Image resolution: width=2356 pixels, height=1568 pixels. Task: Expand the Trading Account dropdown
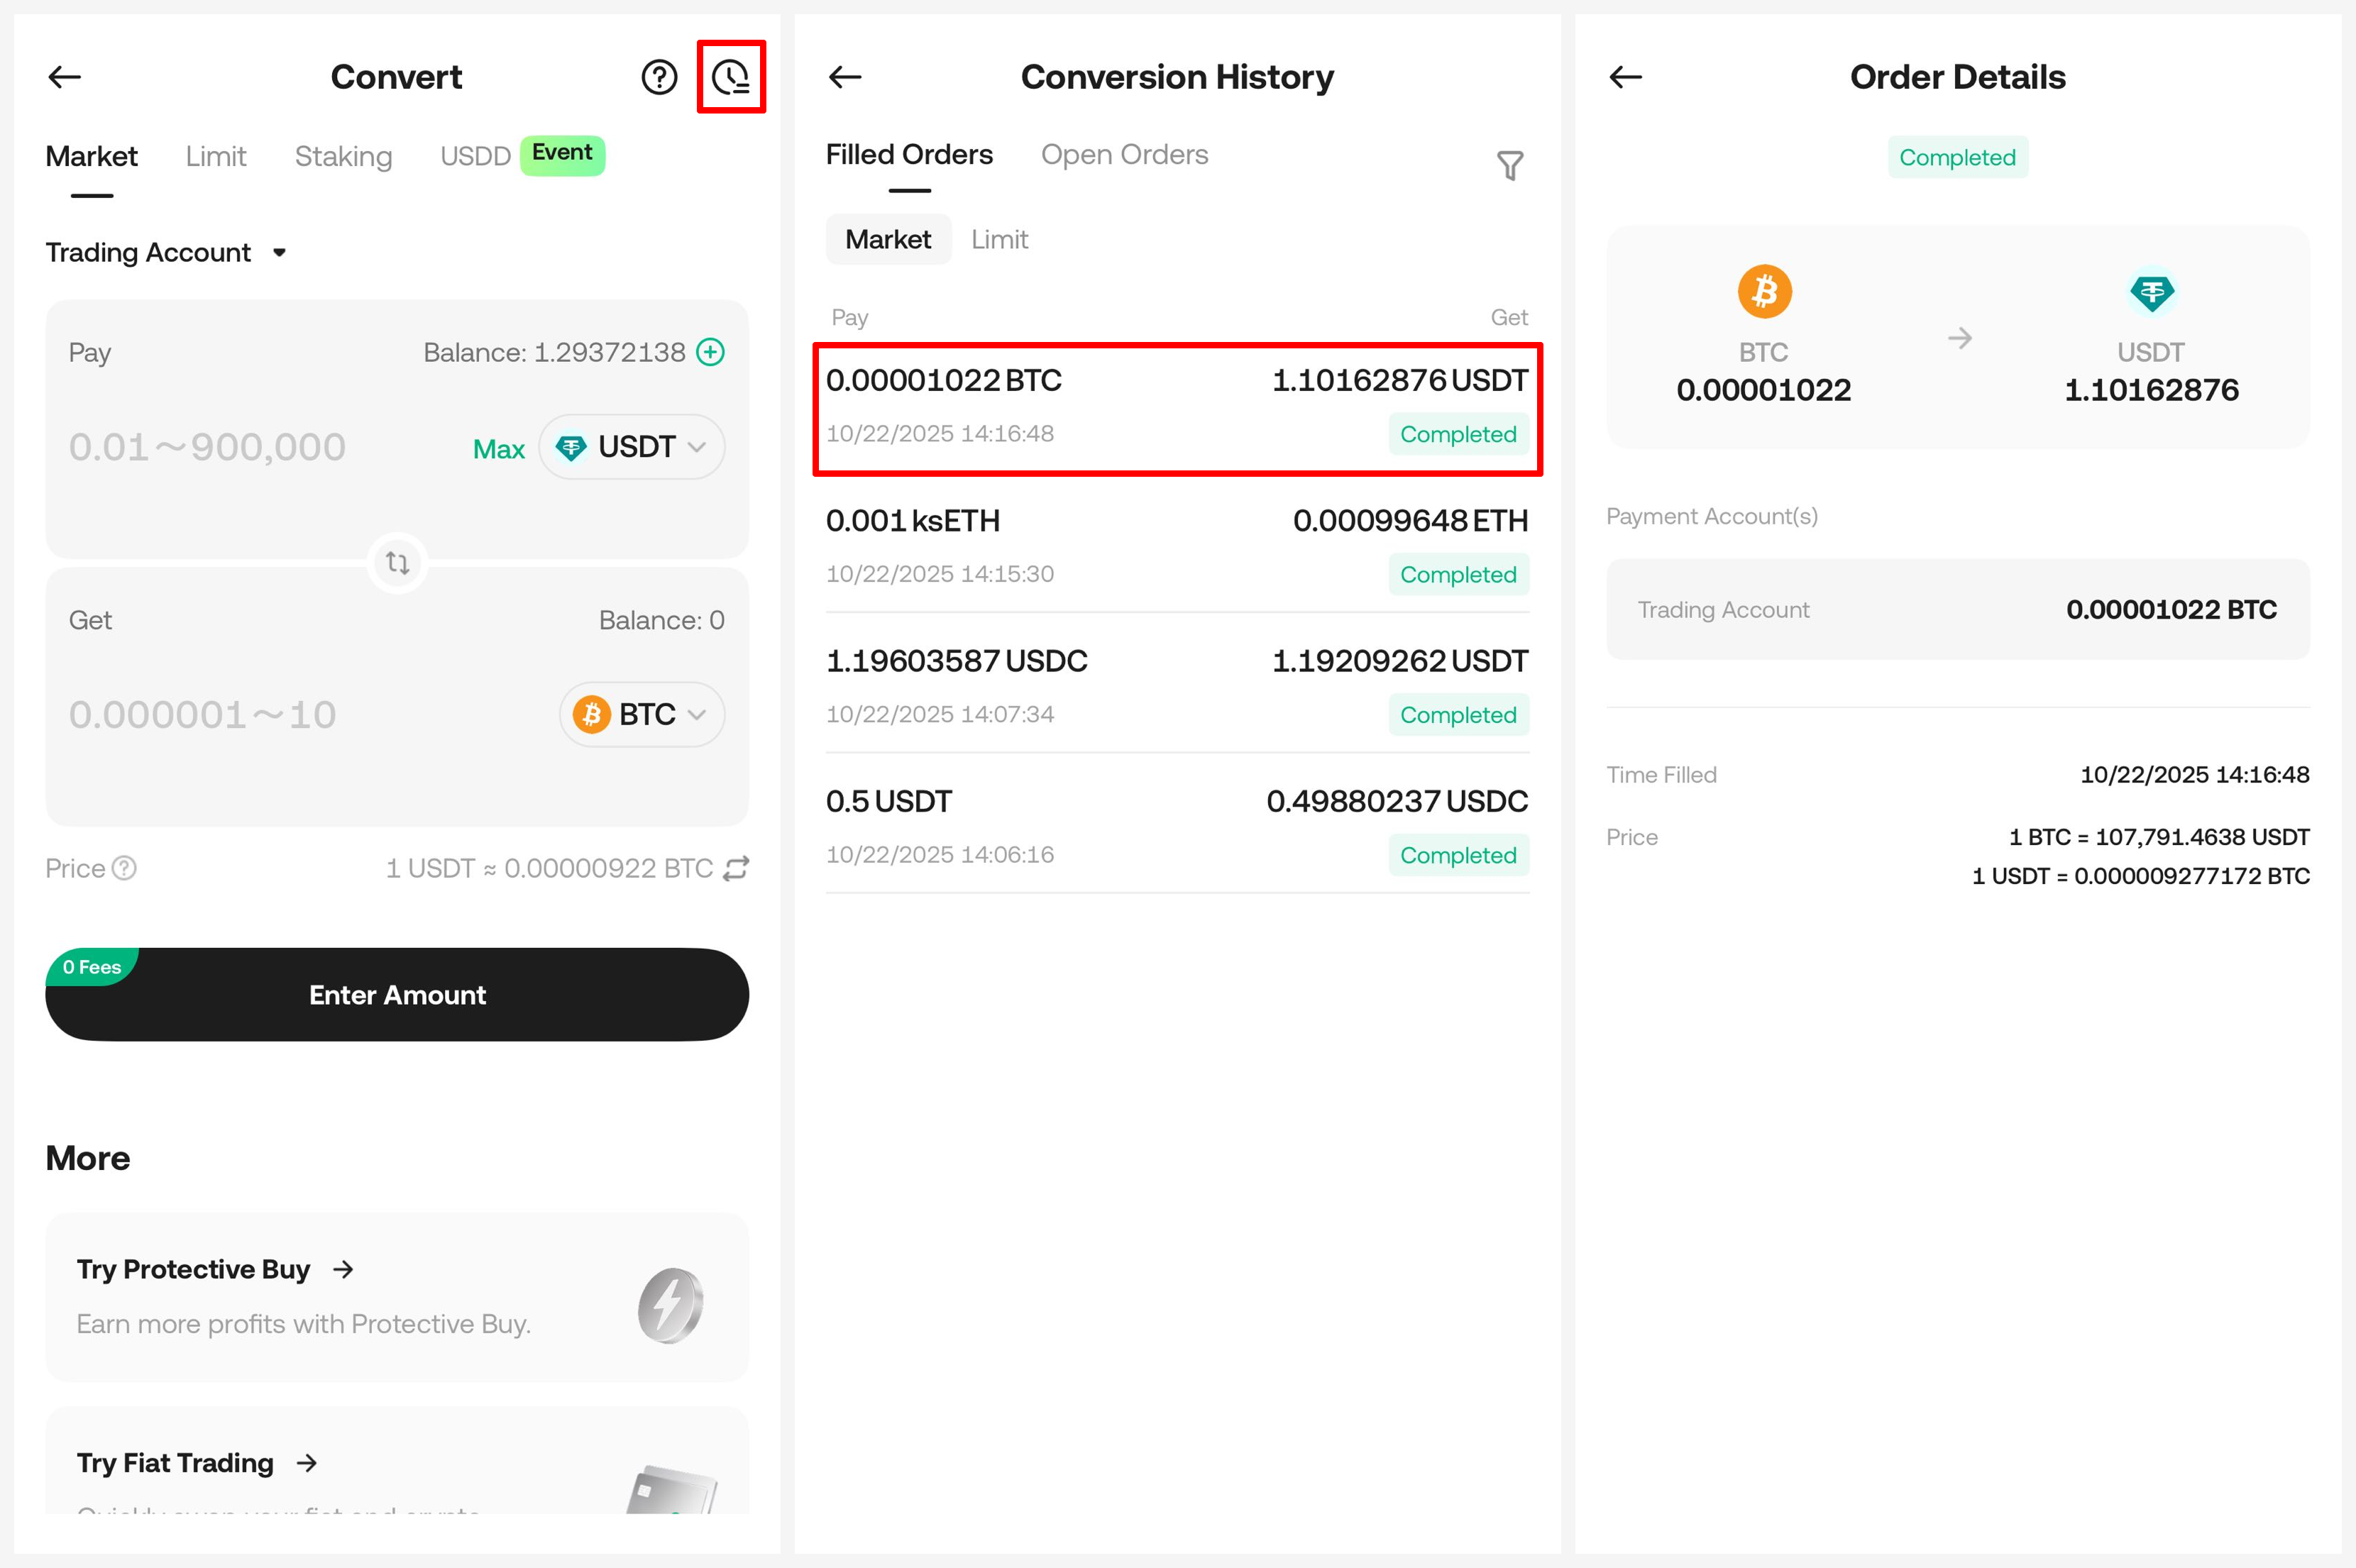[x=166, y=253]
